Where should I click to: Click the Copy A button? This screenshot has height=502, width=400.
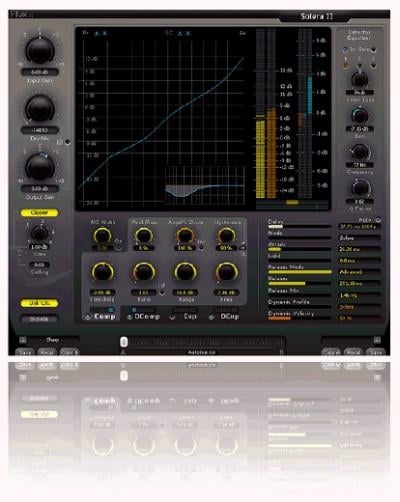tap(331, 352)
